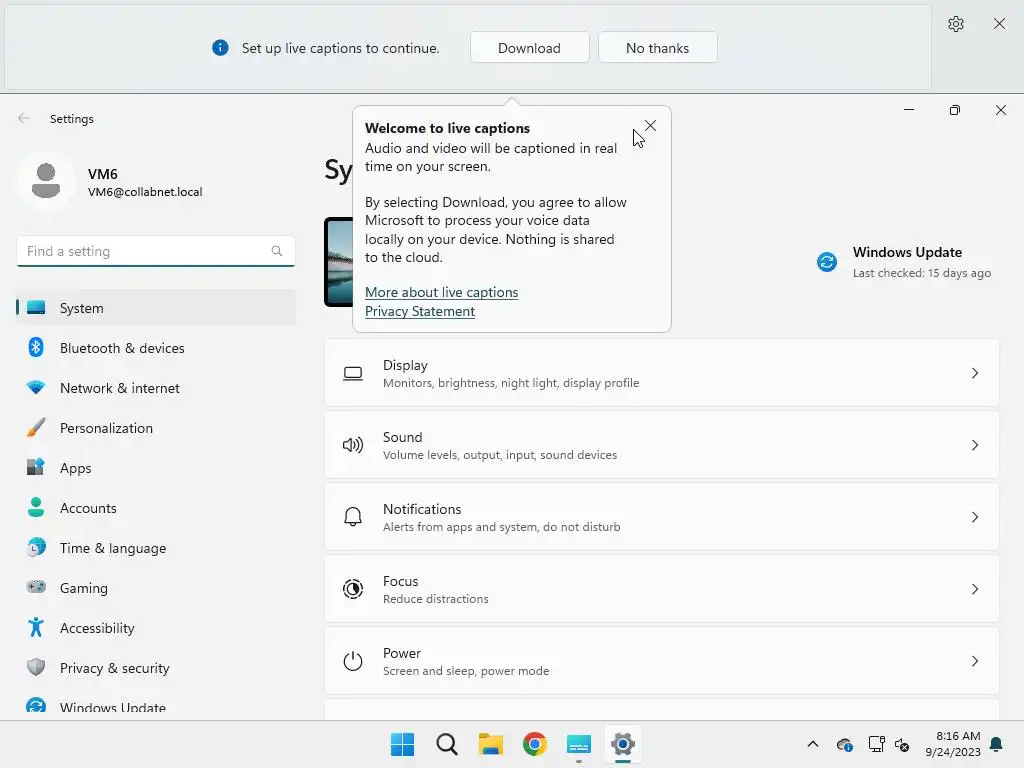Screen dimensions: 1024x768
Task: Click the 'Screen and sleep, power mode' text
Action: [466, 671]
